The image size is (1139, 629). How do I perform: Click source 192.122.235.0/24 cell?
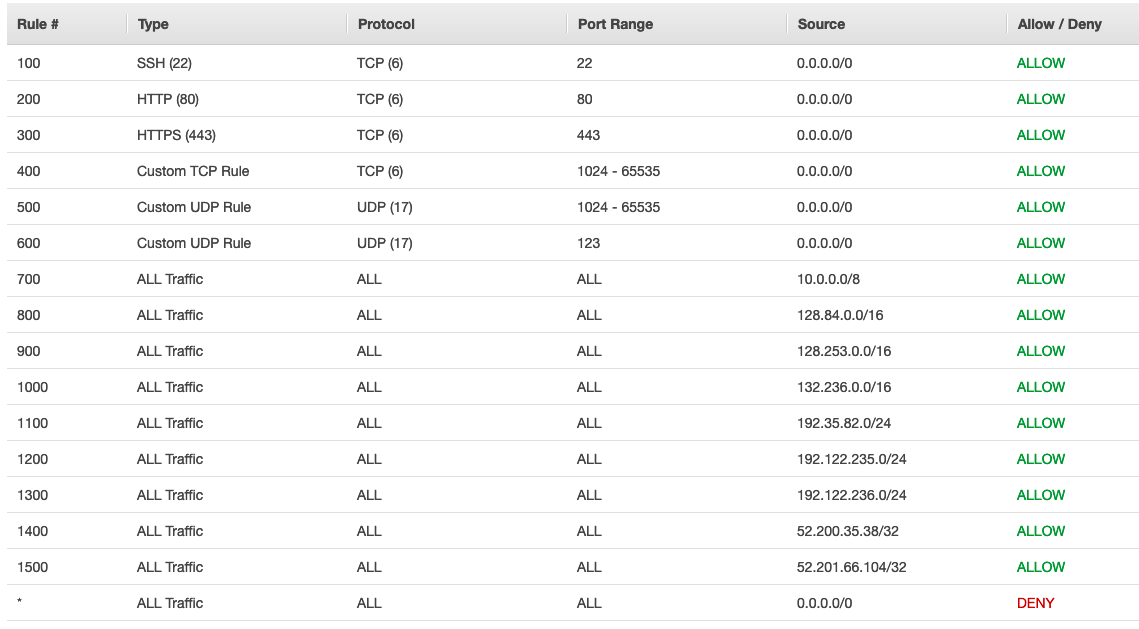click(851, 459)
